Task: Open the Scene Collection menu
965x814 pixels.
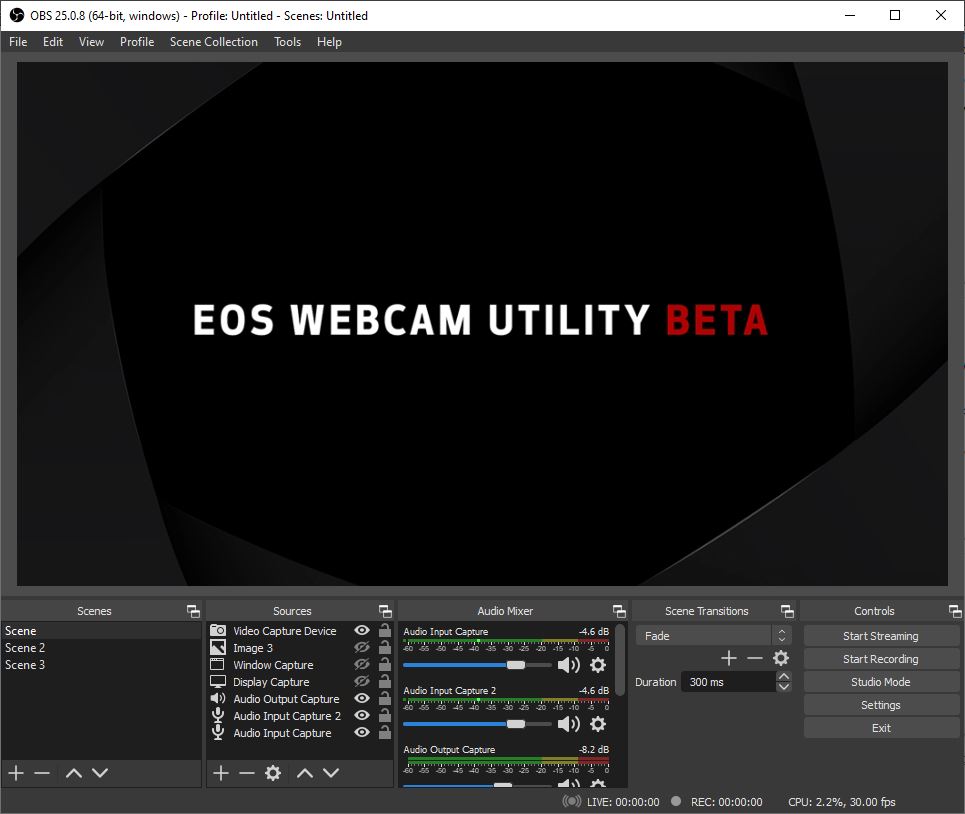Action: (213, 42)
